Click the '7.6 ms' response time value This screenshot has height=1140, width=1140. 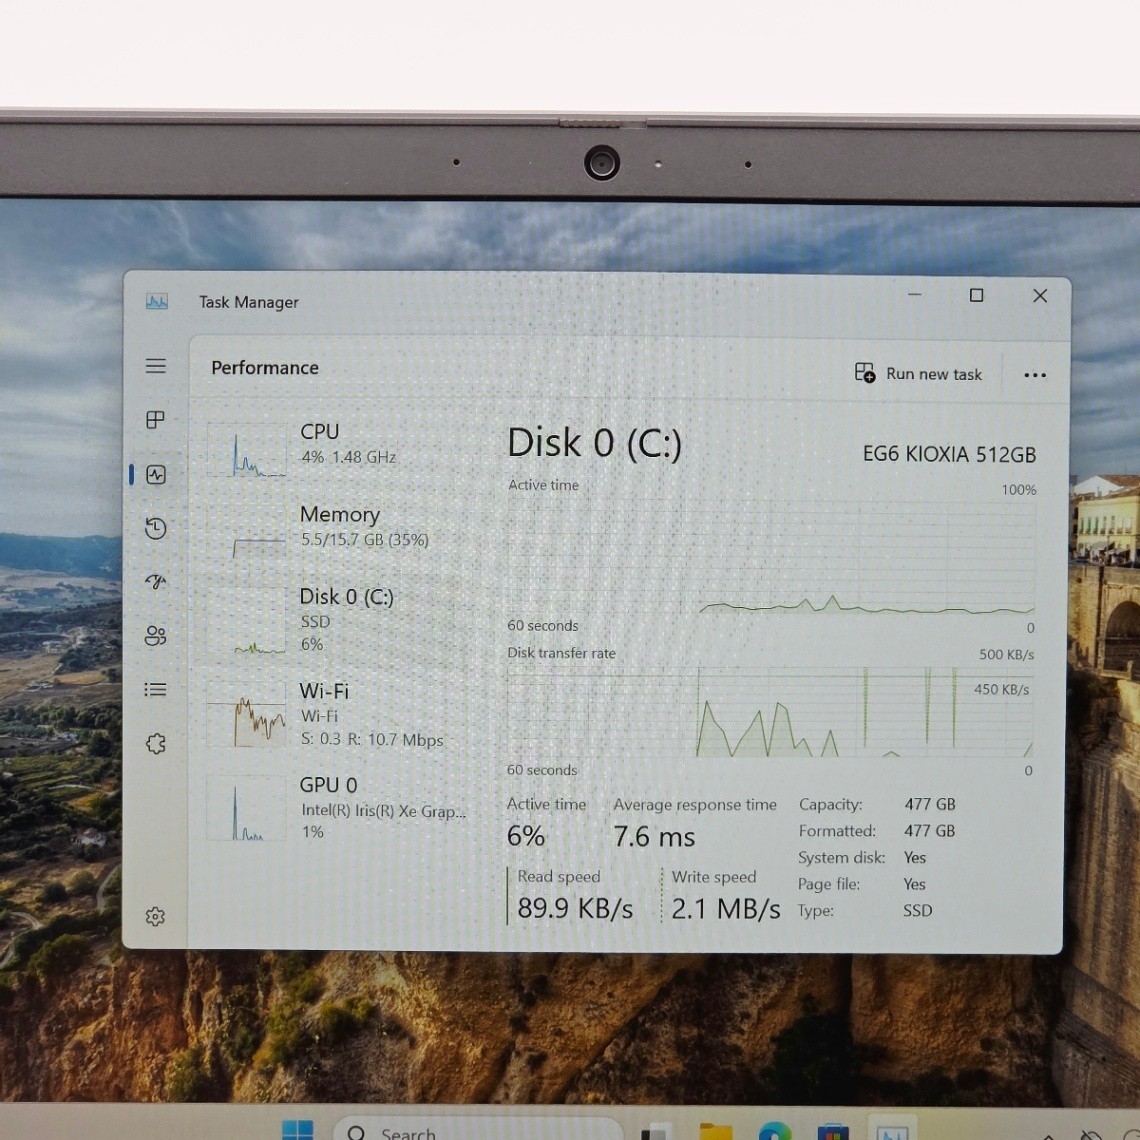pos(654,837)
